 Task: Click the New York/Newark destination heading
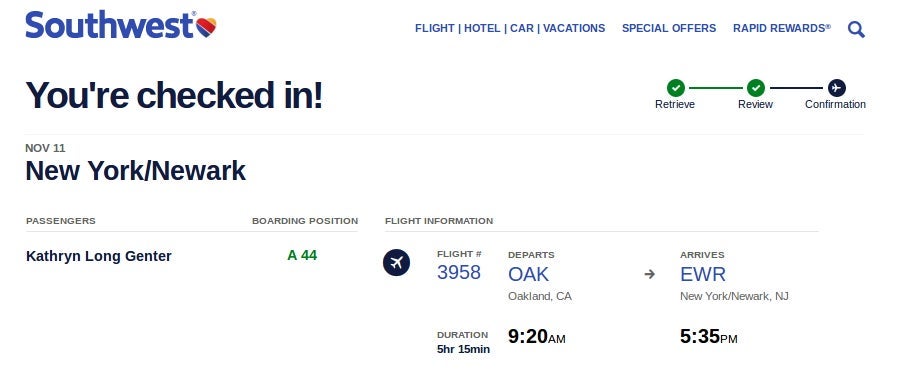(x=136, y=171)
